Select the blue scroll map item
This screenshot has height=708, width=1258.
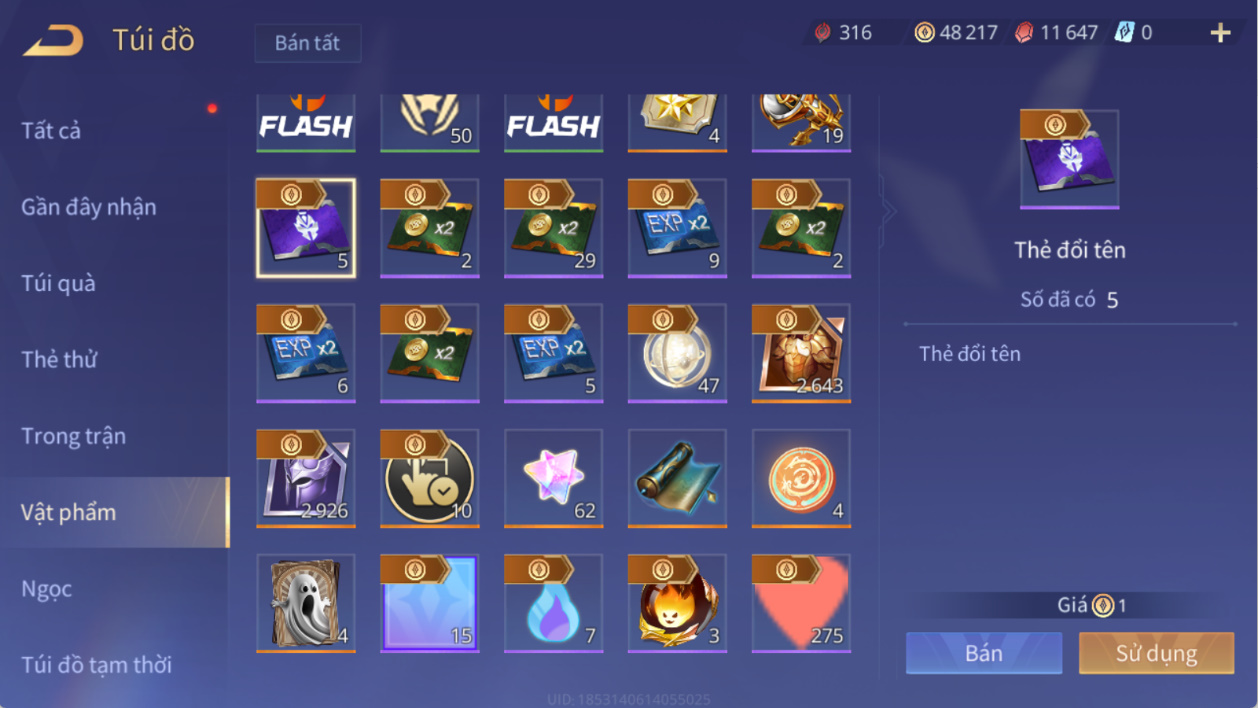[x=678, y=478]
